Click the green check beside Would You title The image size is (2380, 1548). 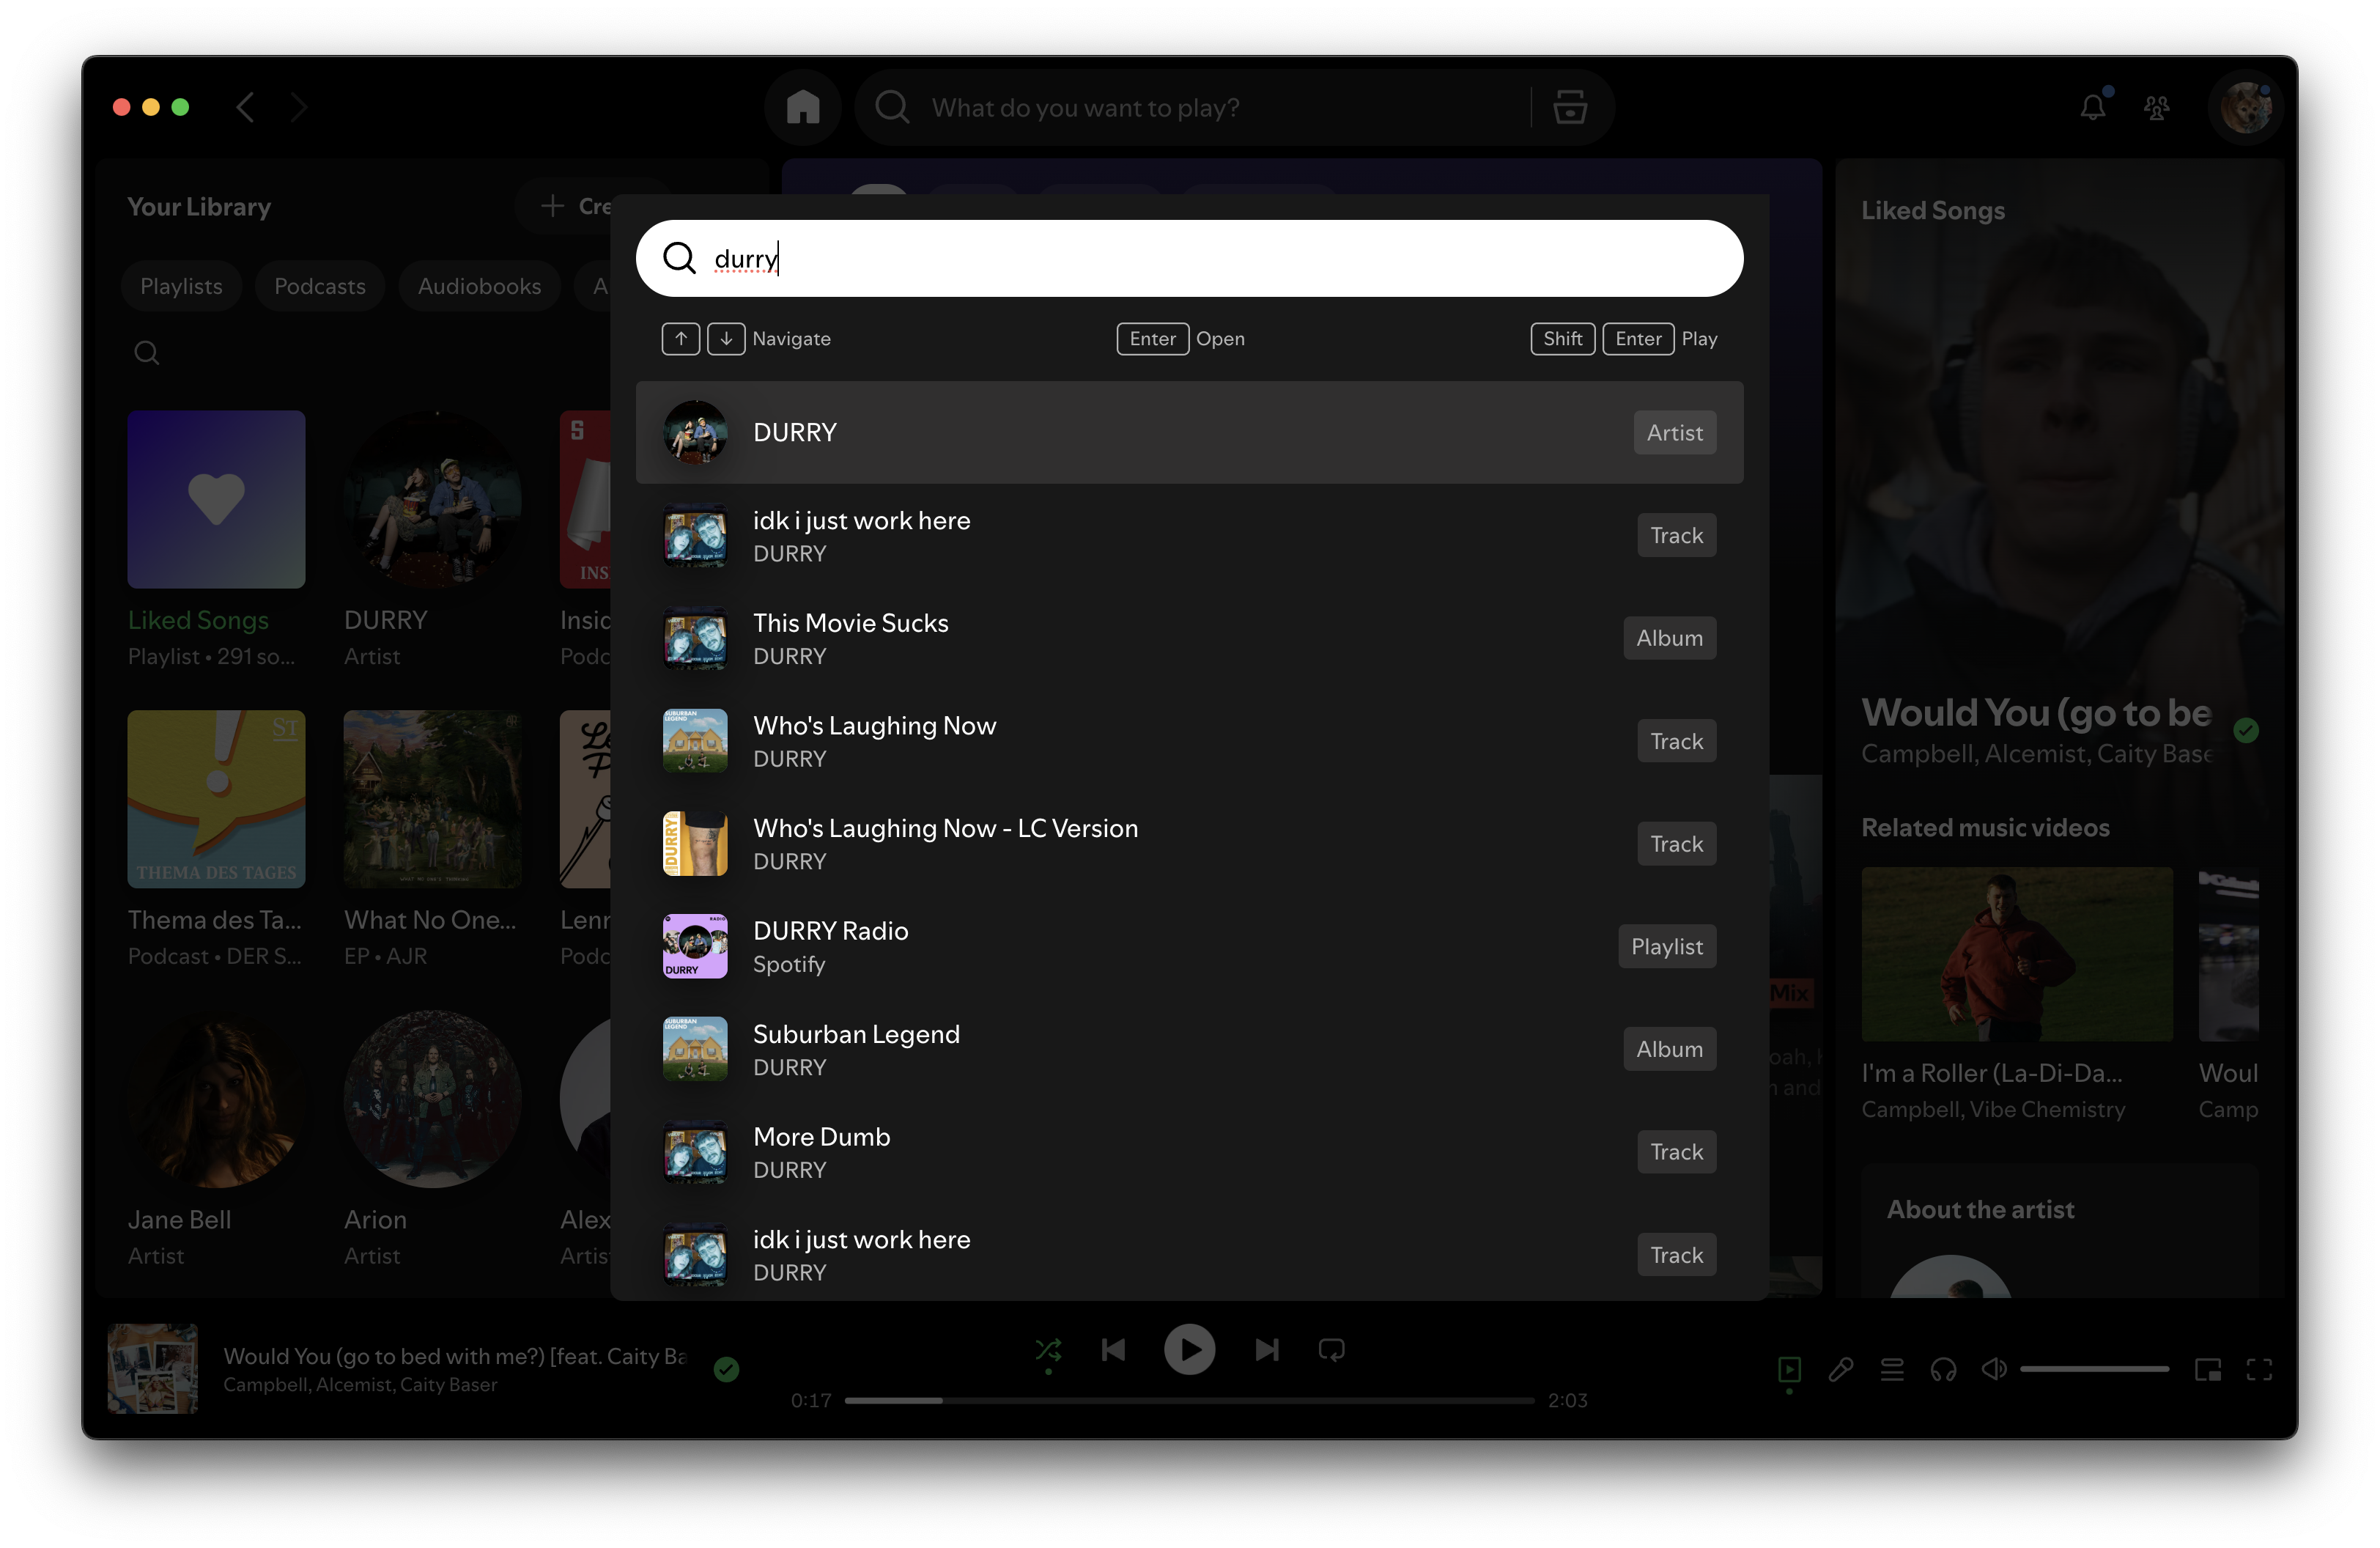point(2246,730)
